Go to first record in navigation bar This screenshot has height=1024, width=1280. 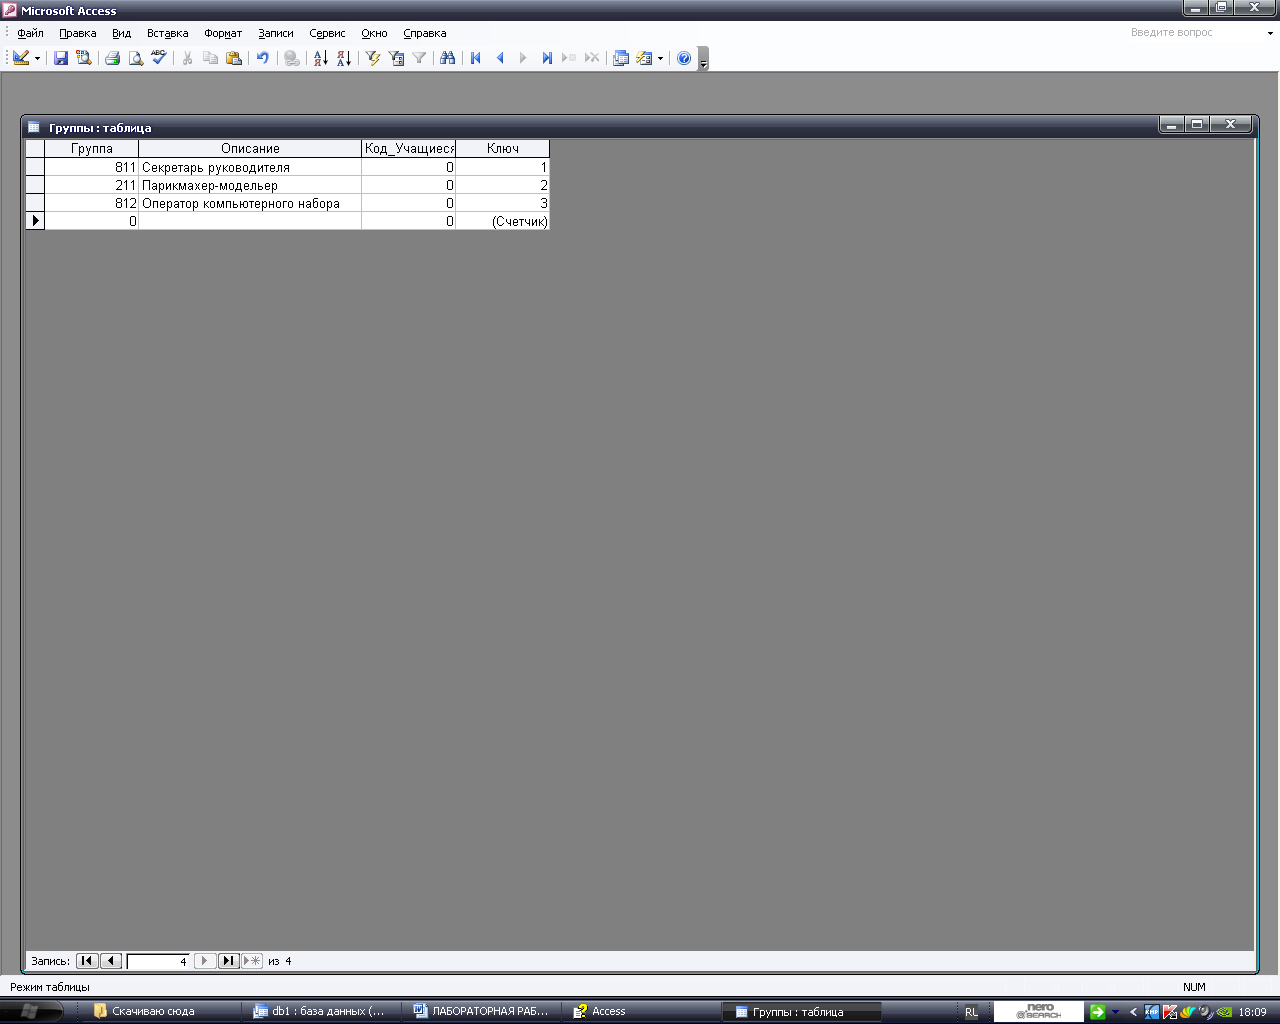pos(87,961)
